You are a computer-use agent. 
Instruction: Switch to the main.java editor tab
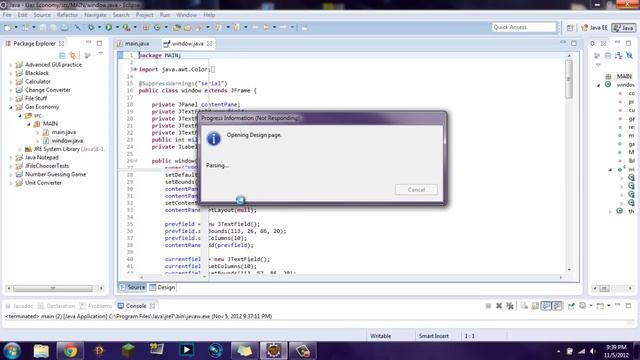pos(133,43)
